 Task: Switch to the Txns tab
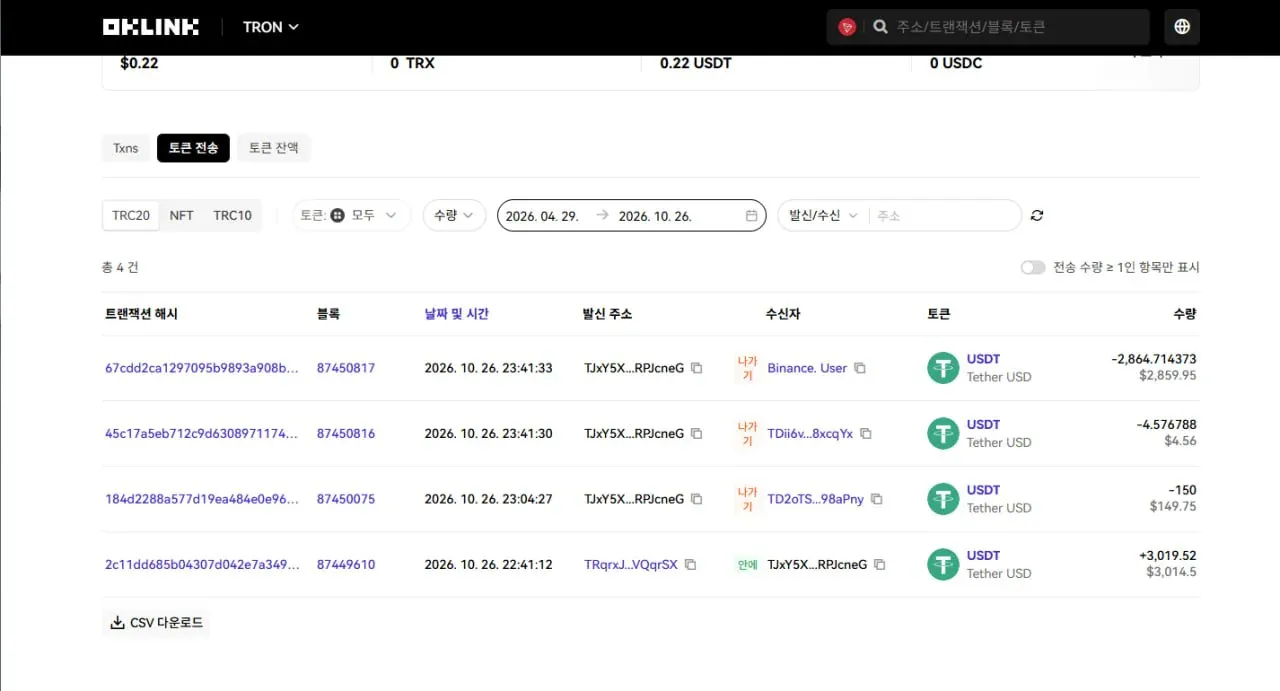pyautogui.click(x=126, y=148)
